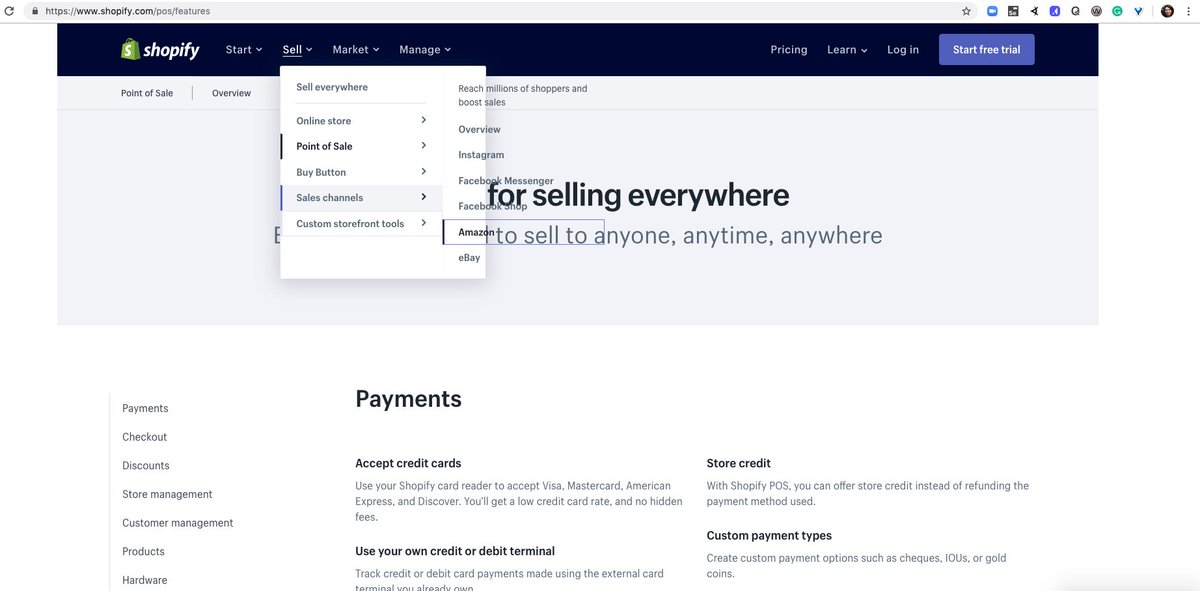Choose Sell everywhere menu heading

[332, 87]
